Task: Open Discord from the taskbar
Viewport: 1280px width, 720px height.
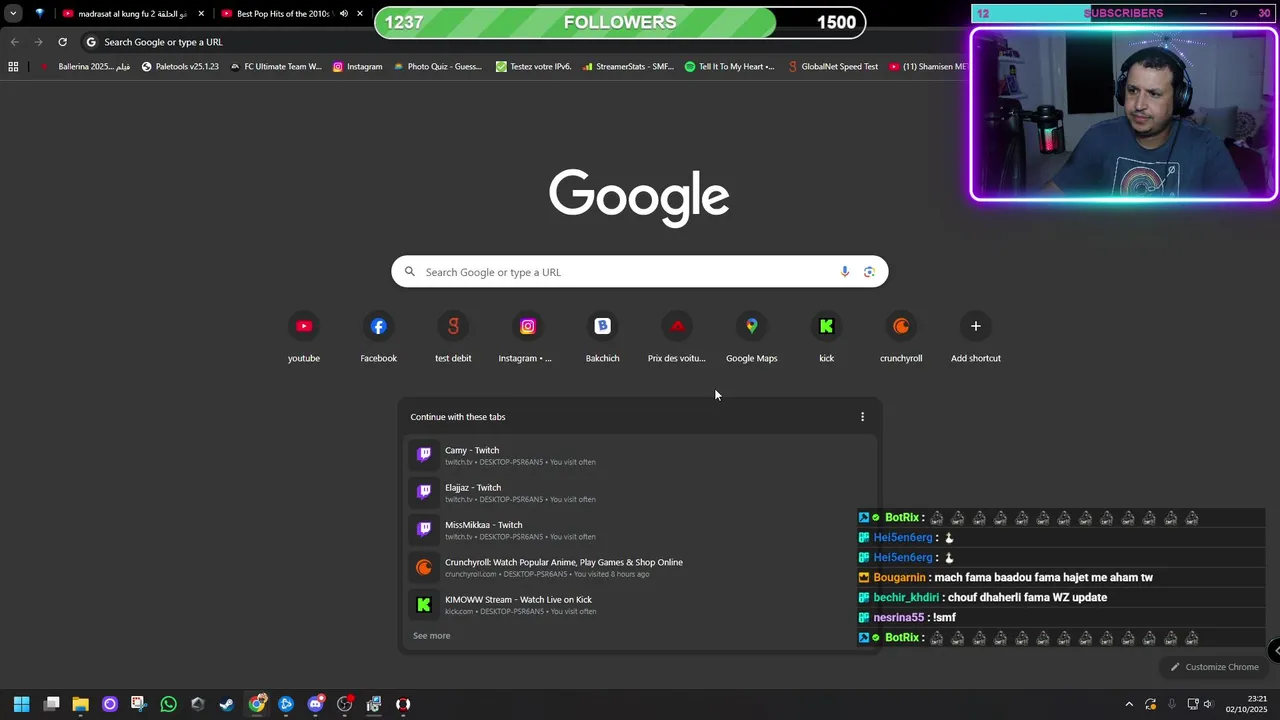Action: (316, 704)
